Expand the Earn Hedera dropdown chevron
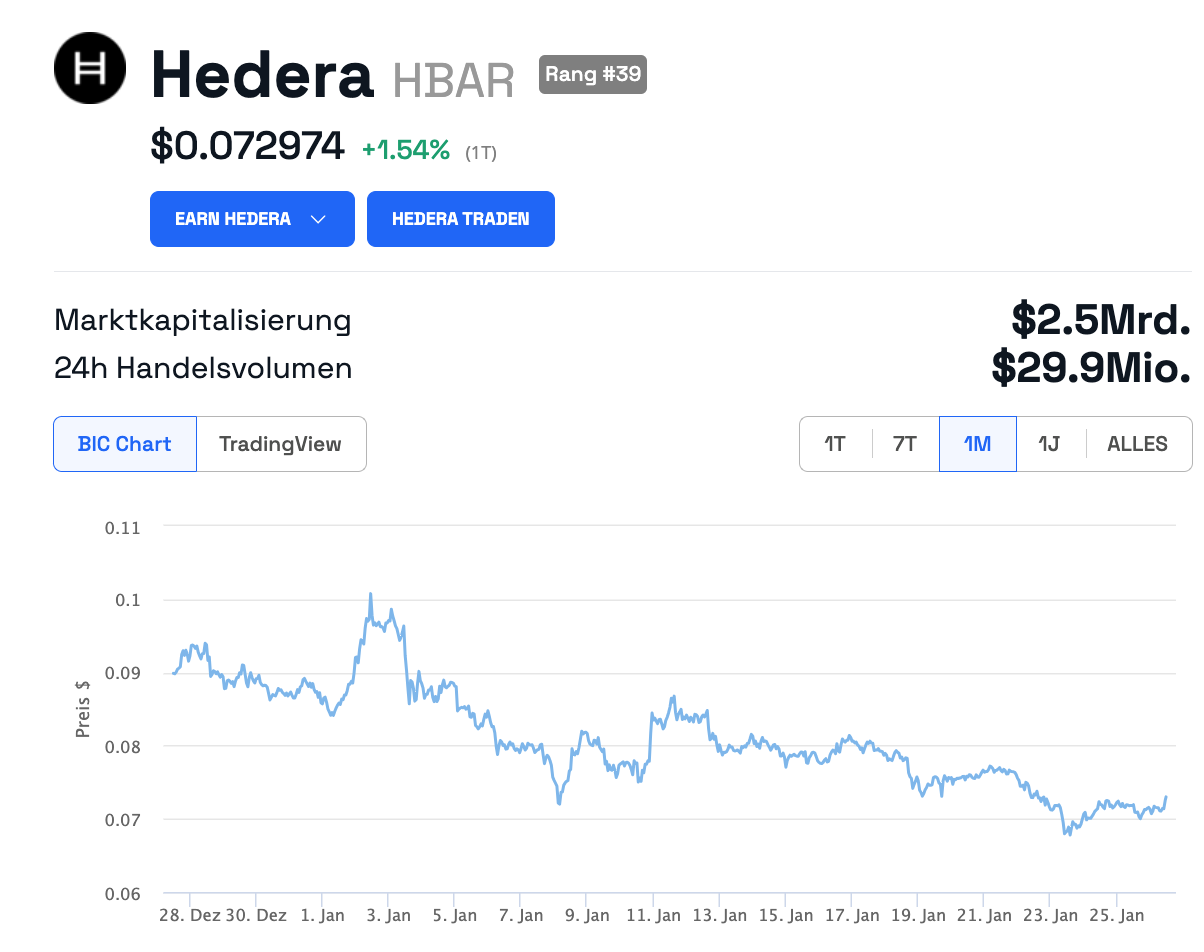 tap(318, 219)
